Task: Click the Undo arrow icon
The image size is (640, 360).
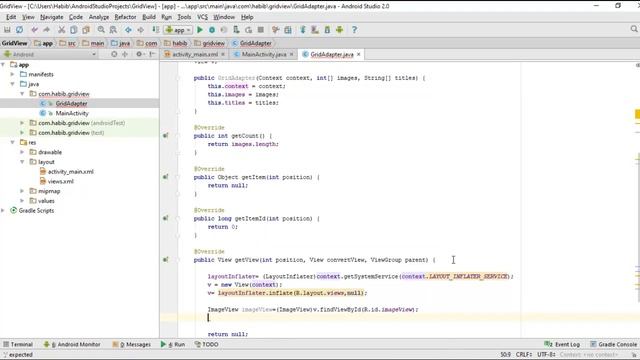Action: tap(34, 30)
